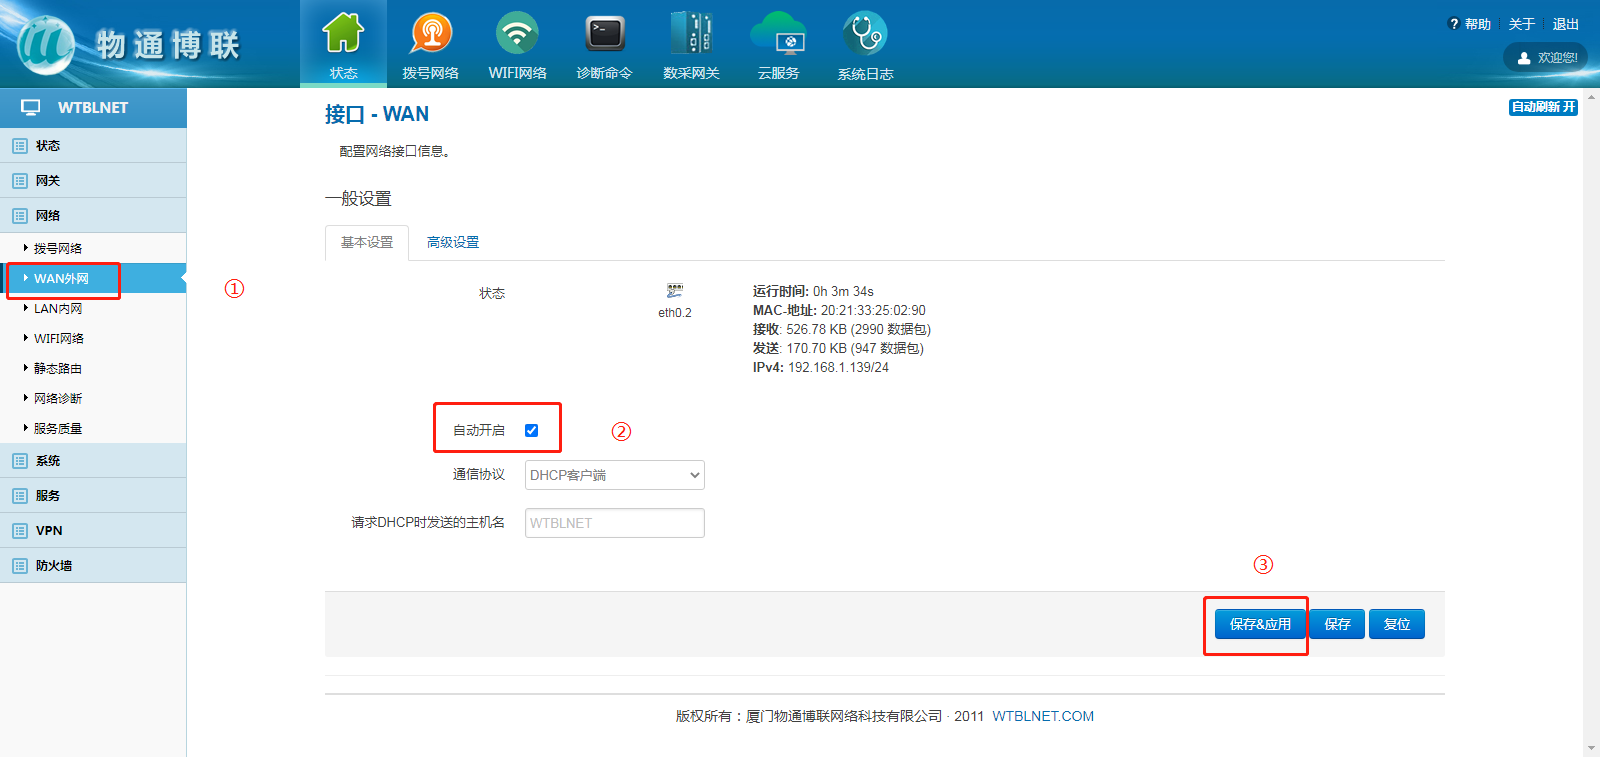Select the 基本设置 tab

point(367,243)
